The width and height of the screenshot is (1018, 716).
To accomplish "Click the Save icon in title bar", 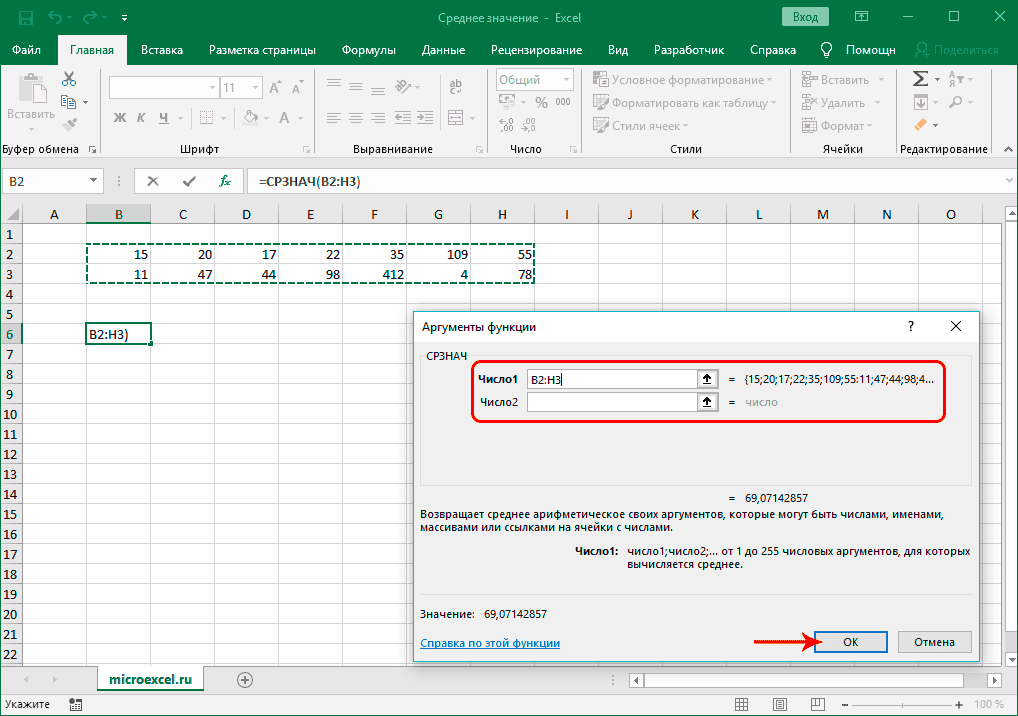I will (x=23, y=18).
